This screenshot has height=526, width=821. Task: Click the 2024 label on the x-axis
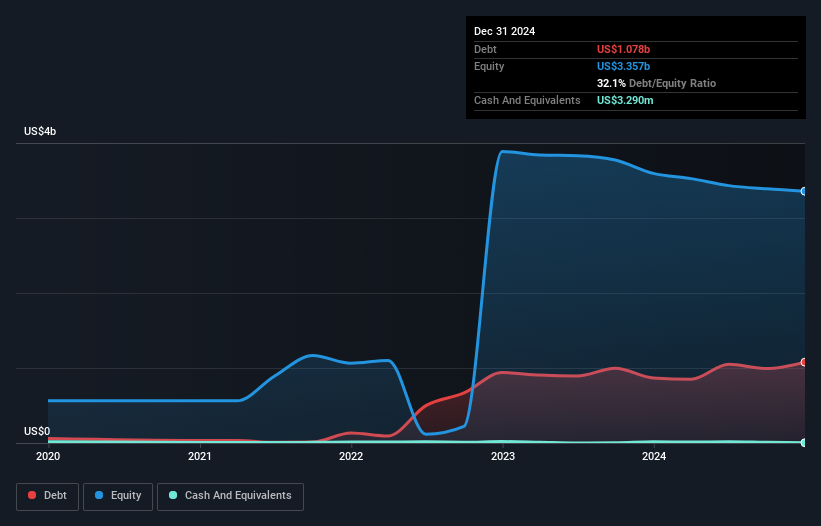[654, 456]
